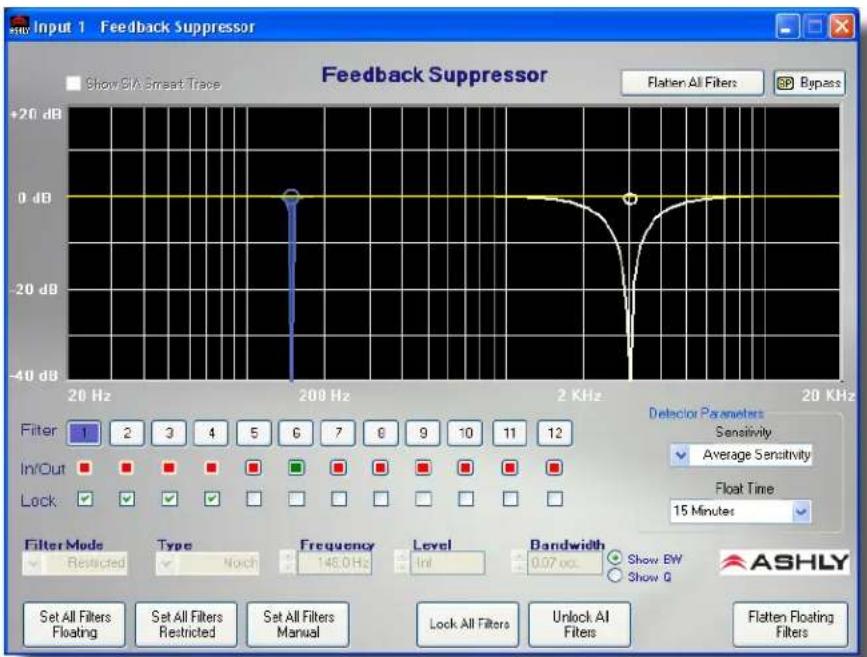
Task: Click Lock All Filters button
Action: tap(468, 624)
